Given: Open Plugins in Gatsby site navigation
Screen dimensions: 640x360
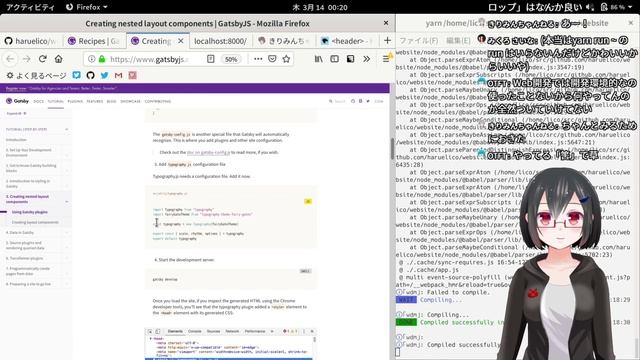Looking at the screenshot, I should (75, 101).
